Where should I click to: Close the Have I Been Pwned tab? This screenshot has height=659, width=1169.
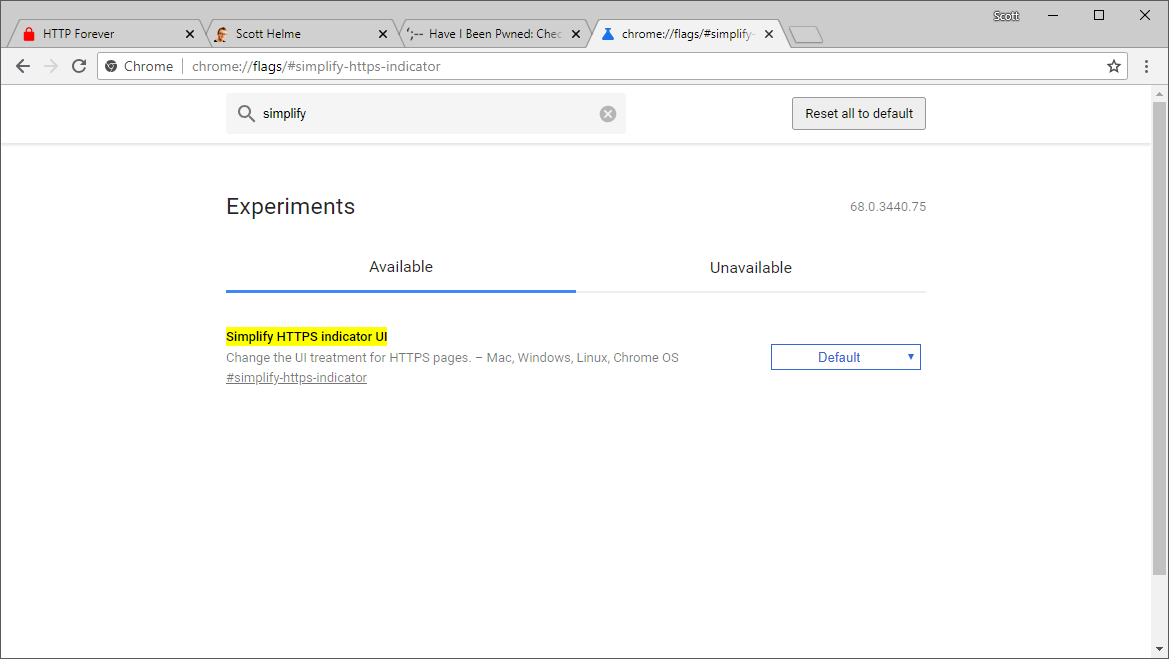click(x=576, y=34)
